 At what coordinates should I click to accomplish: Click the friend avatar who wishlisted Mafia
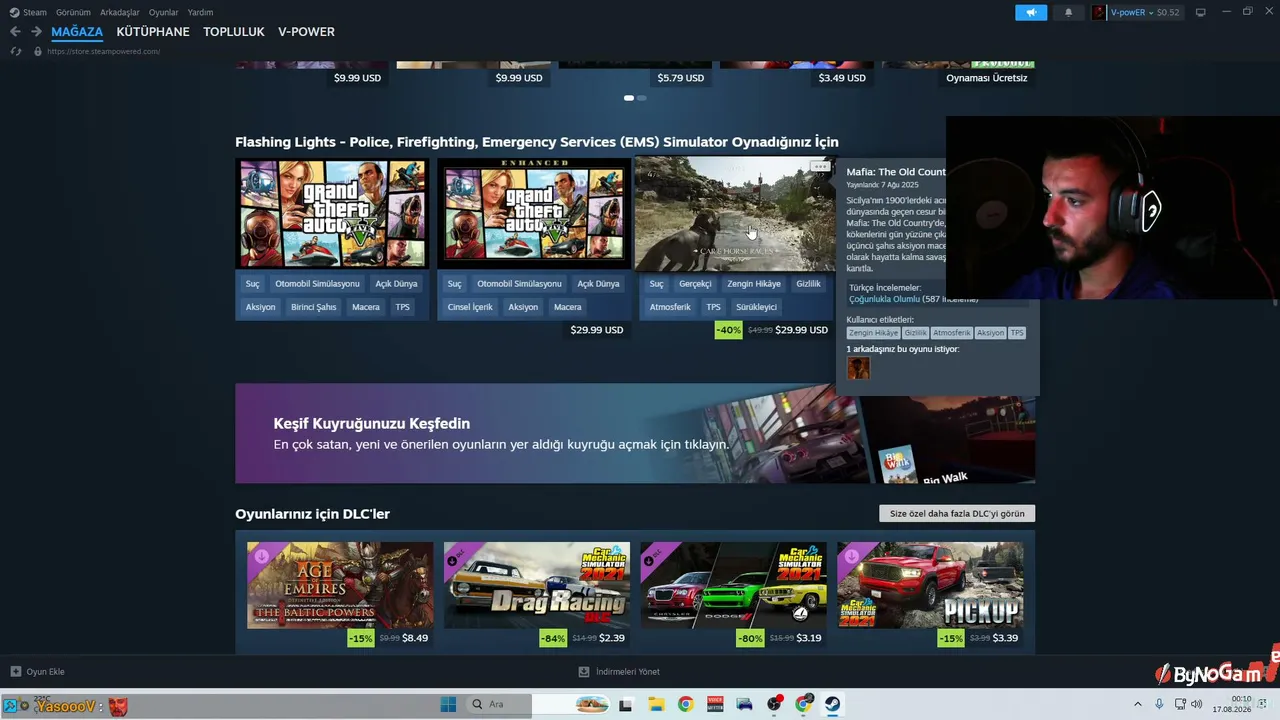pos(858,368)
